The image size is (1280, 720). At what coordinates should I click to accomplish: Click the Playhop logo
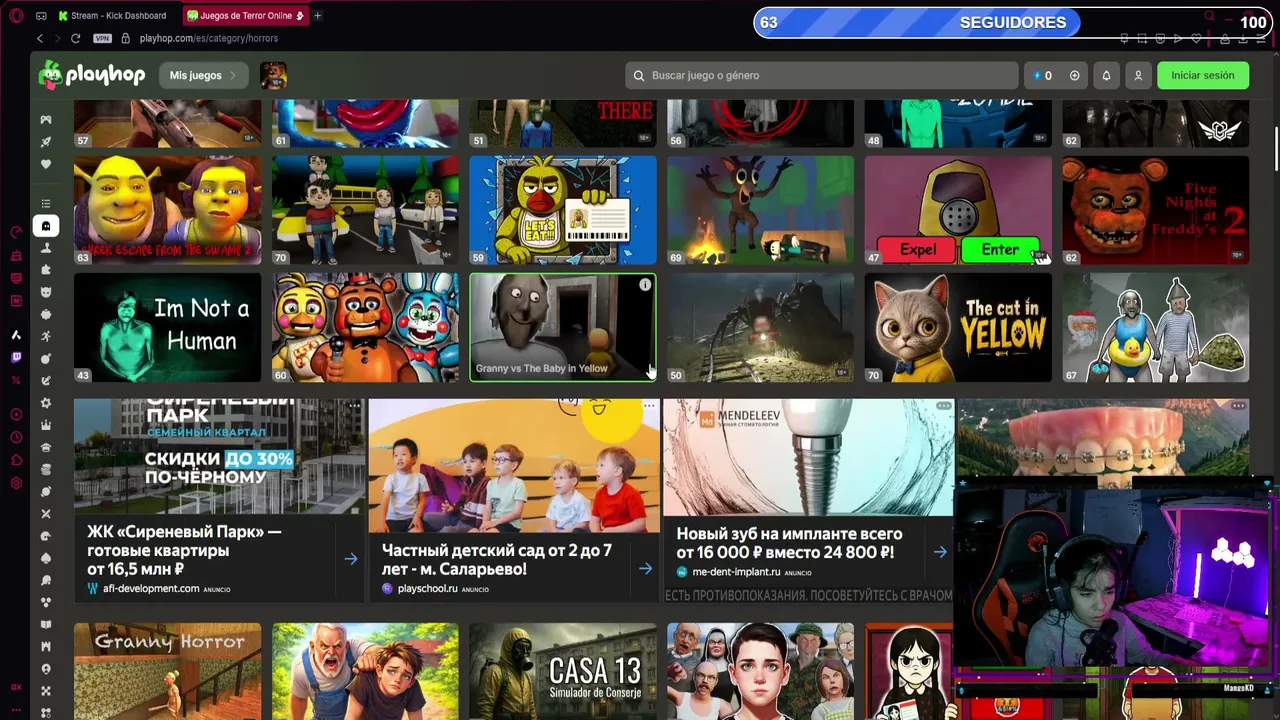pos(92,75)
